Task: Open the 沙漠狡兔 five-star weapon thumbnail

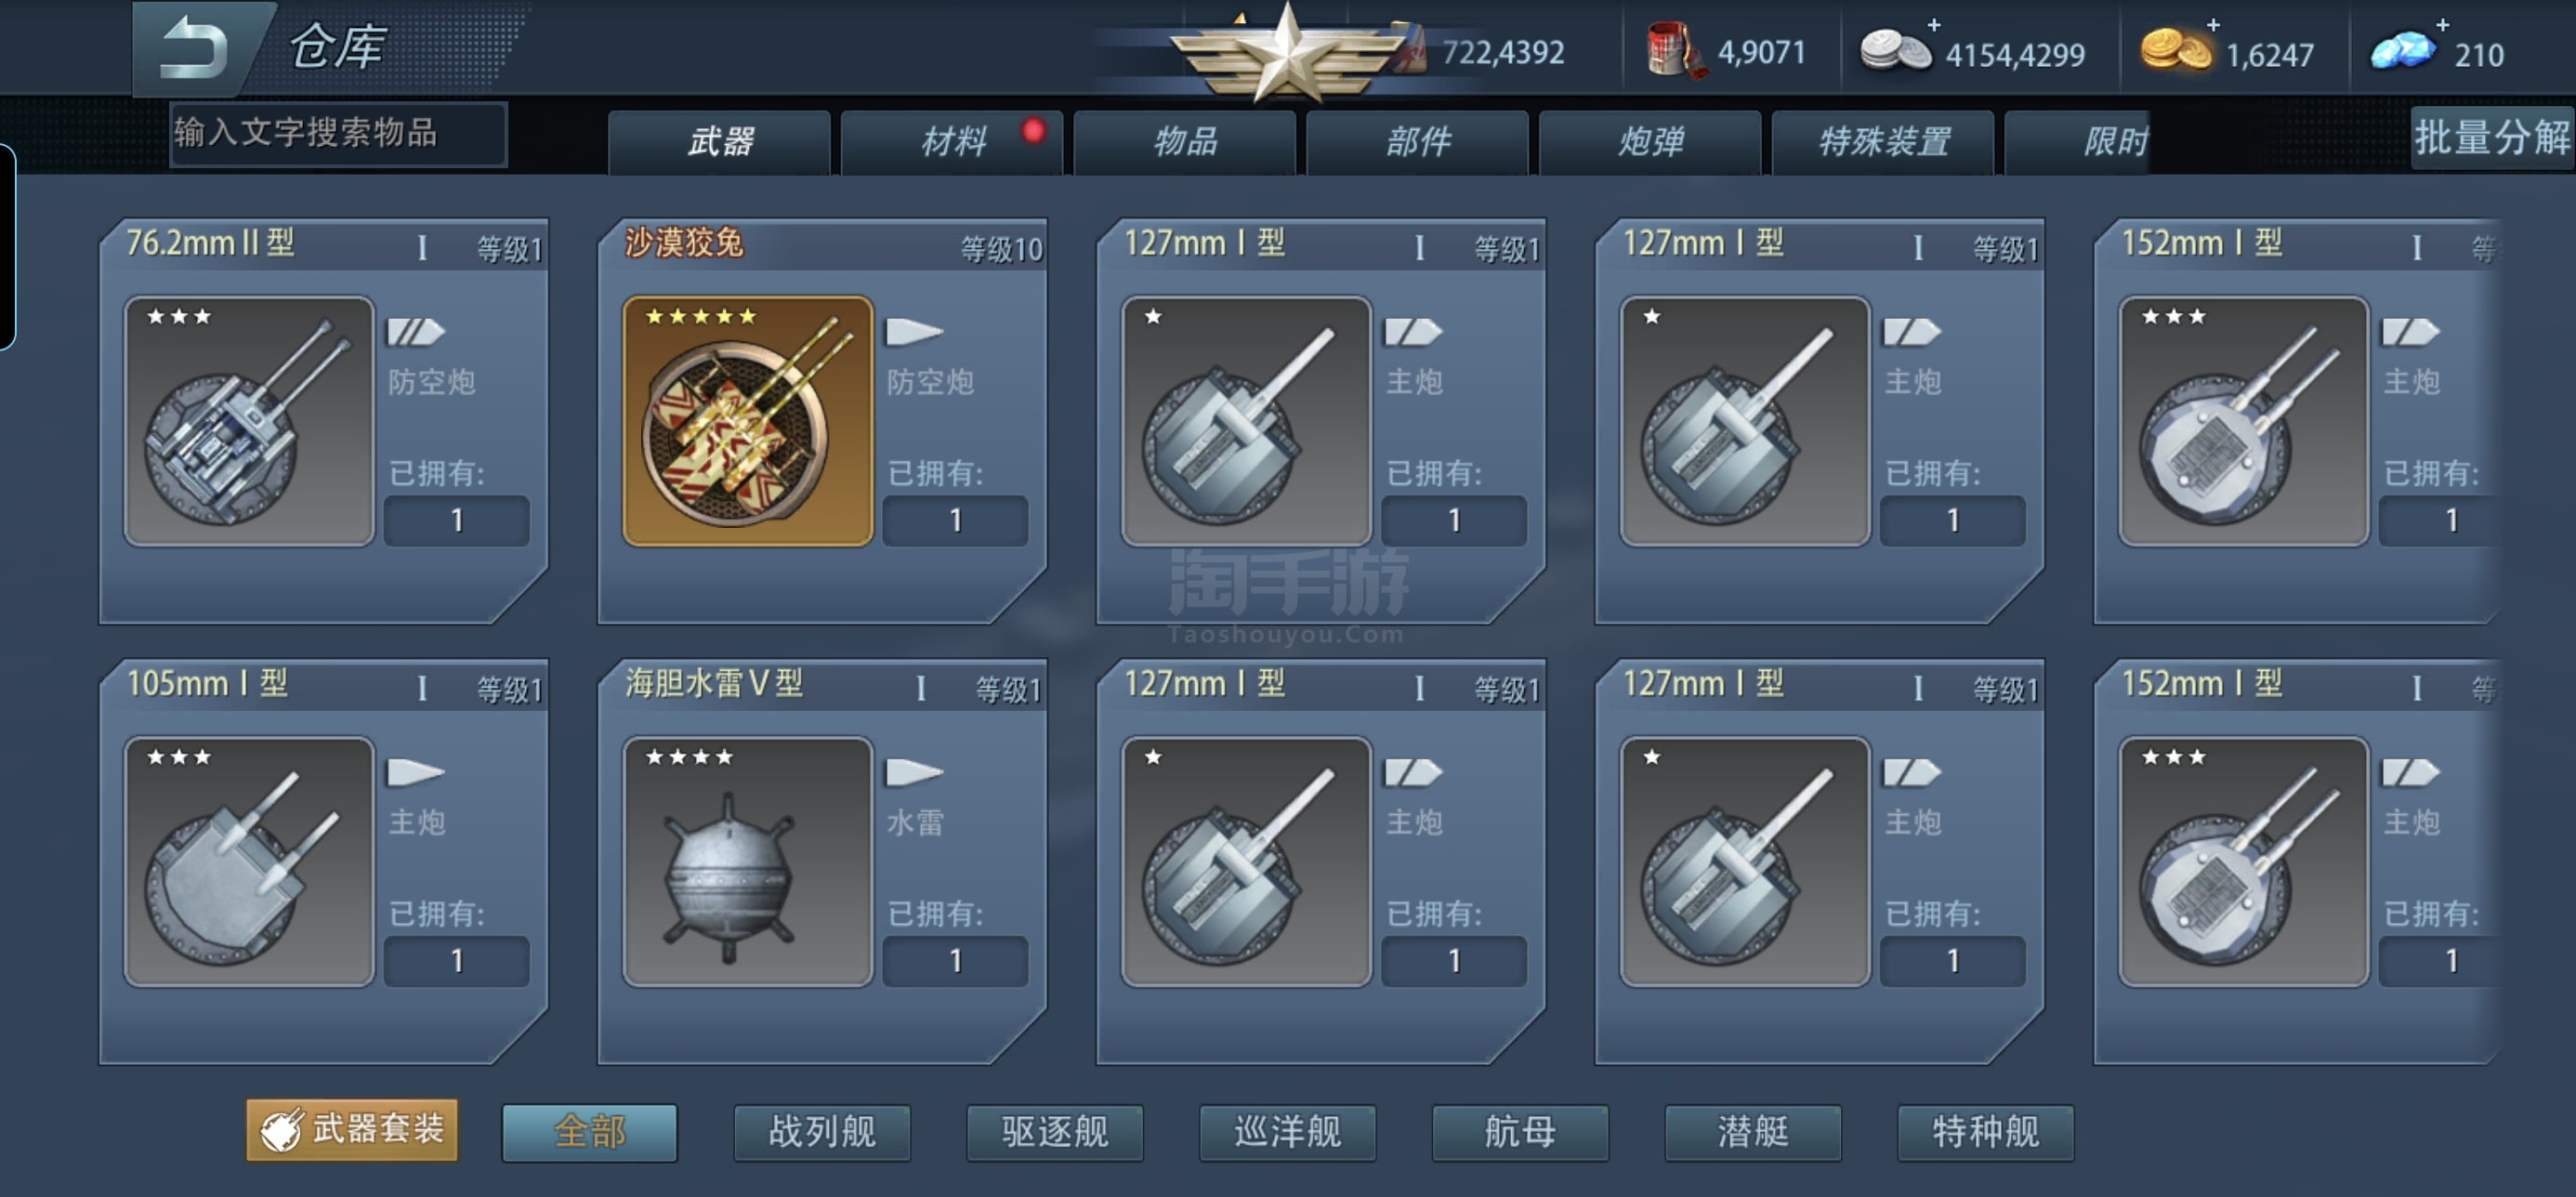Action: 748,421
